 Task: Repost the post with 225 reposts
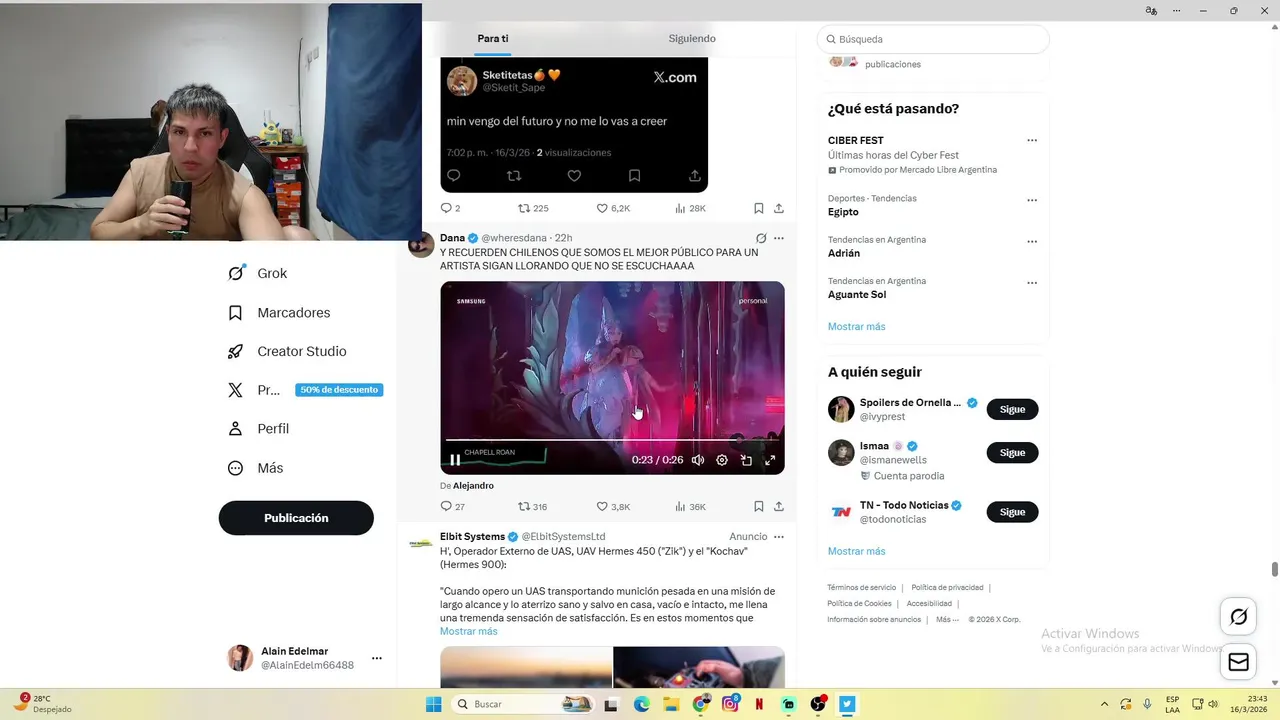pyautogui.click(x=532, y=208)
